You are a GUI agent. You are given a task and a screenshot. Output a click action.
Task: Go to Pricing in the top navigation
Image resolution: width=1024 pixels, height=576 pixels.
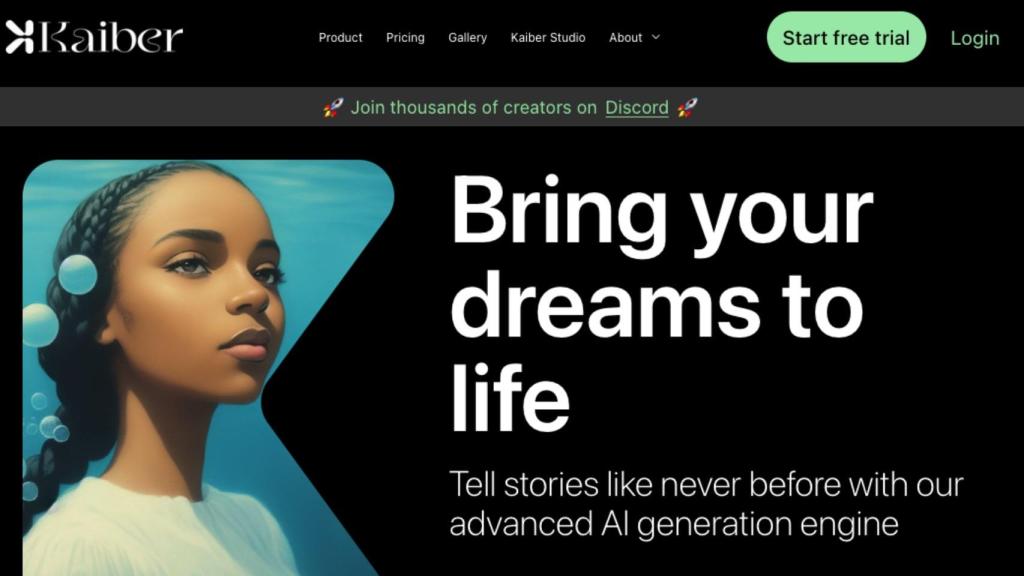405,38
